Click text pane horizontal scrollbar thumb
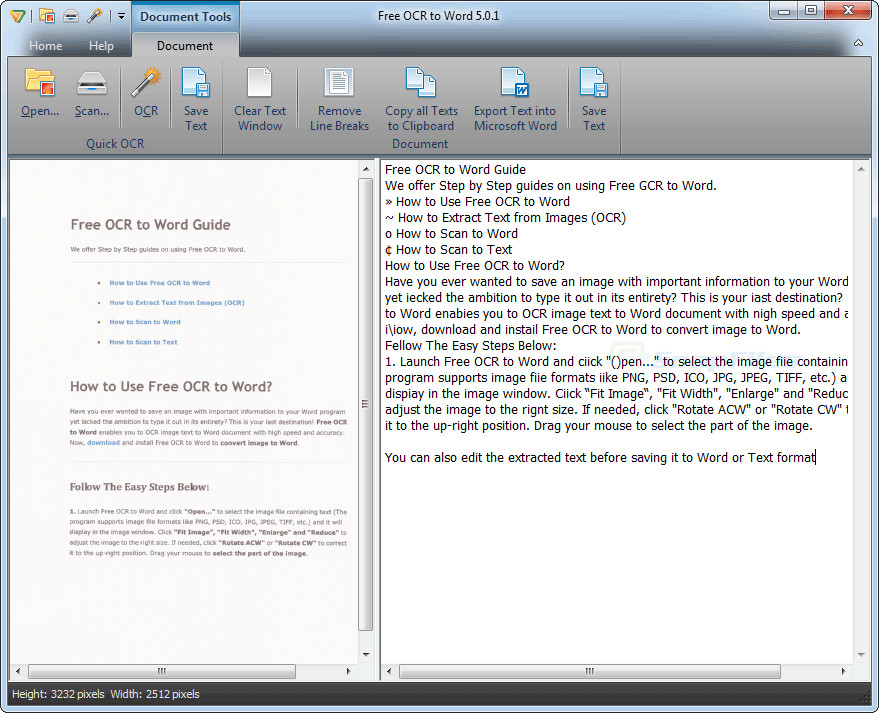This screenshot has width=879, height=713. pos(589,671)
